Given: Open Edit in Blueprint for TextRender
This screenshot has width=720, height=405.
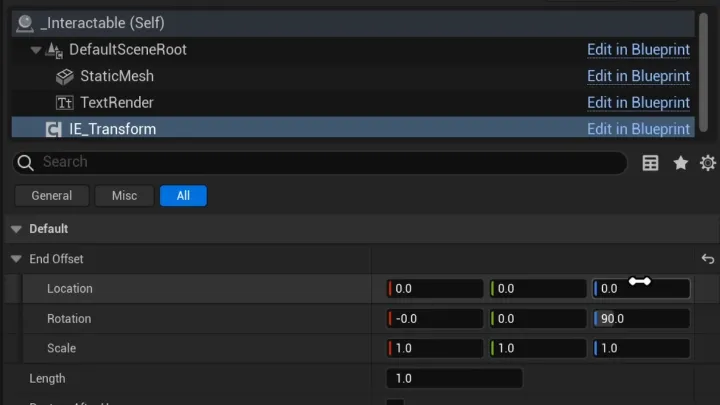Looking at the screenshot, I should 638,102.
